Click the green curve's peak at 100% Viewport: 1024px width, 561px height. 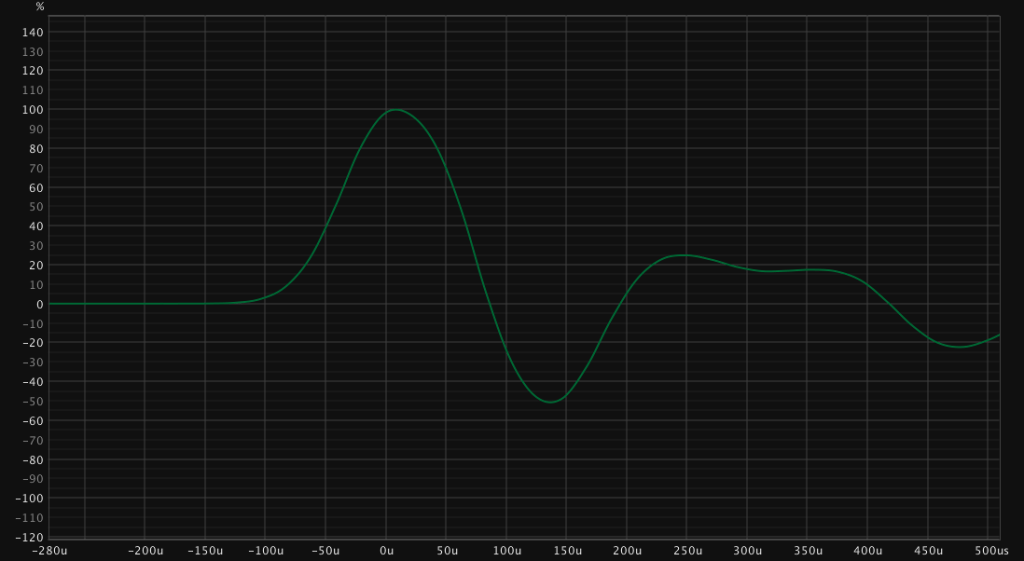396,110
